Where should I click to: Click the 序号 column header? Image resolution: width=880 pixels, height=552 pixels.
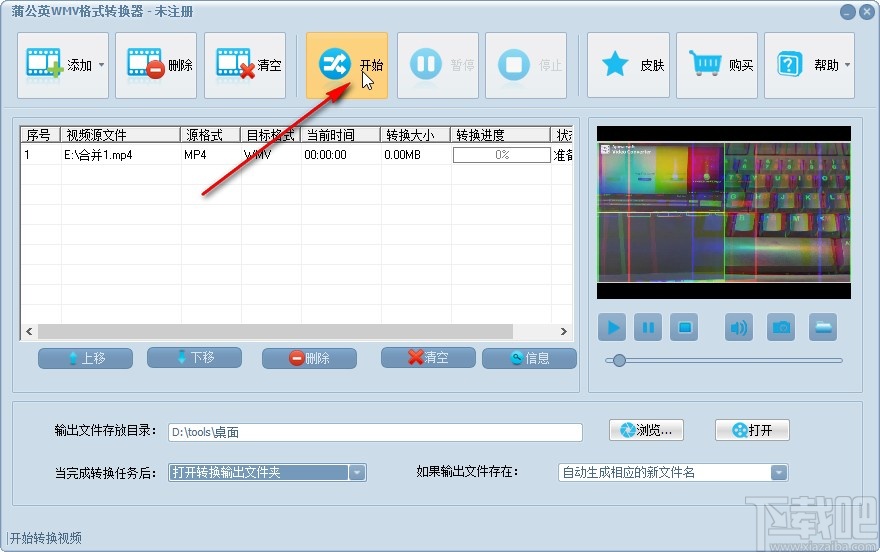point(40,135)
